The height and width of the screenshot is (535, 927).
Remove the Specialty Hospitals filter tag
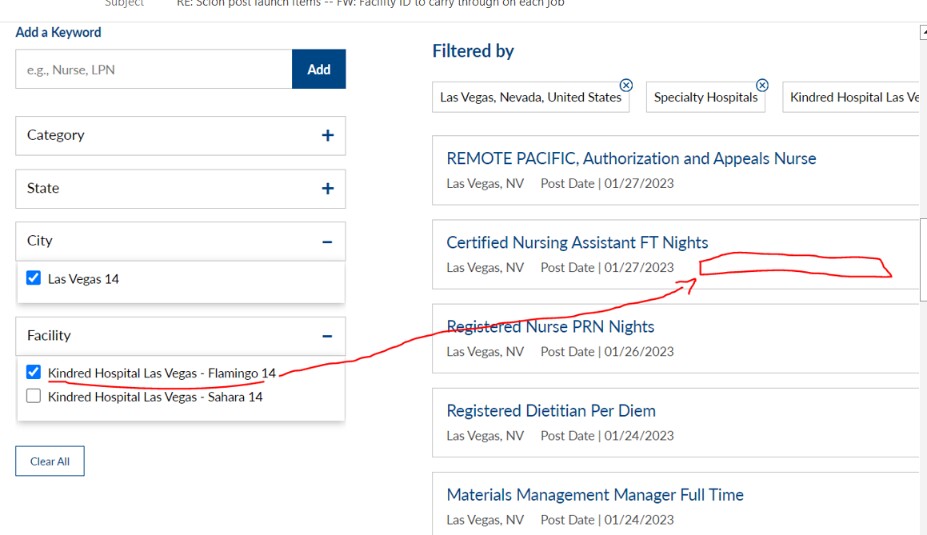[x=762, y=85]
